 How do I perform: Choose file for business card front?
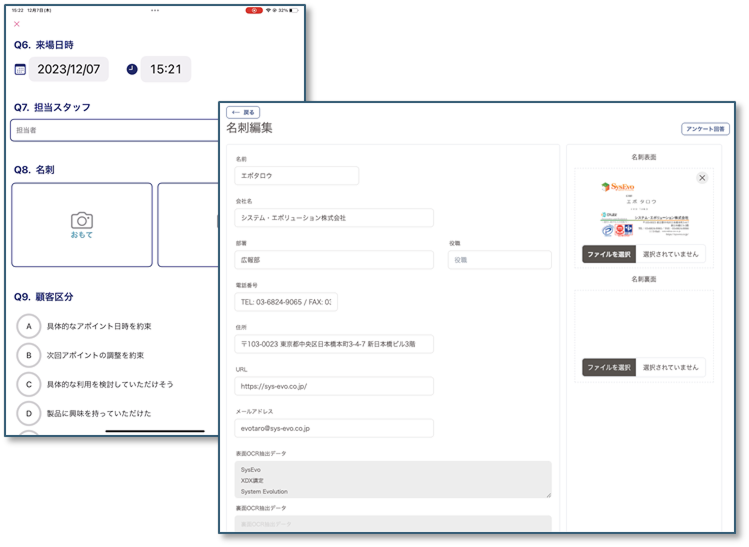pos(609,255)
